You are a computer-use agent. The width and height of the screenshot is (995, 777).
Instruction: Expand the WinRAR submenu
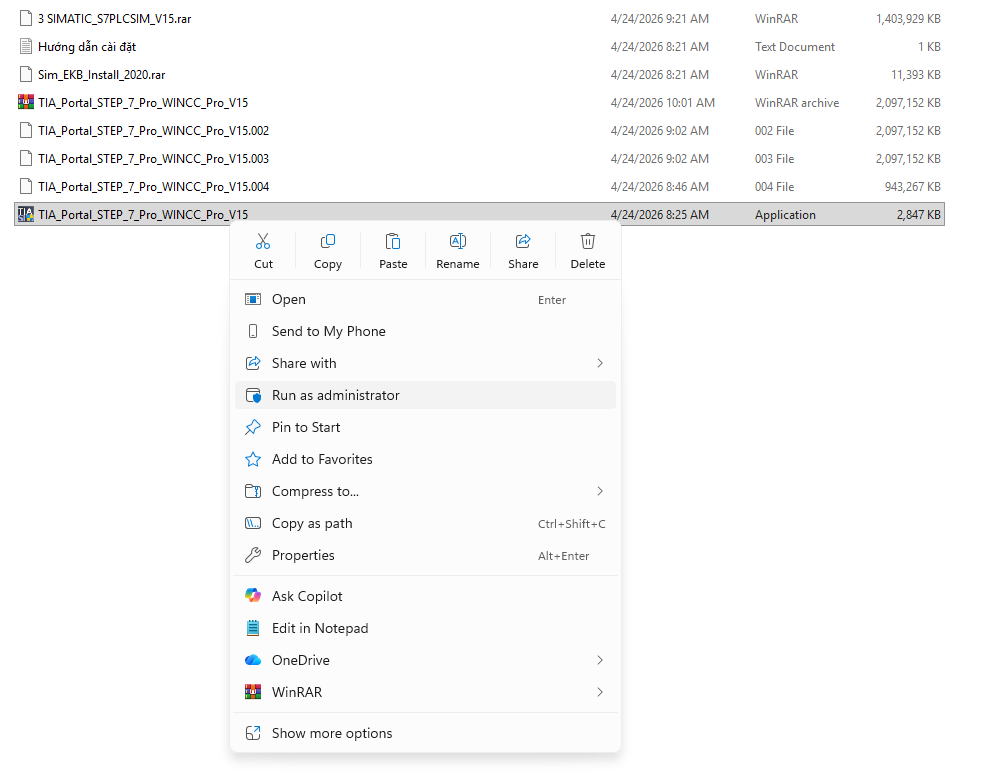(600, 692)
